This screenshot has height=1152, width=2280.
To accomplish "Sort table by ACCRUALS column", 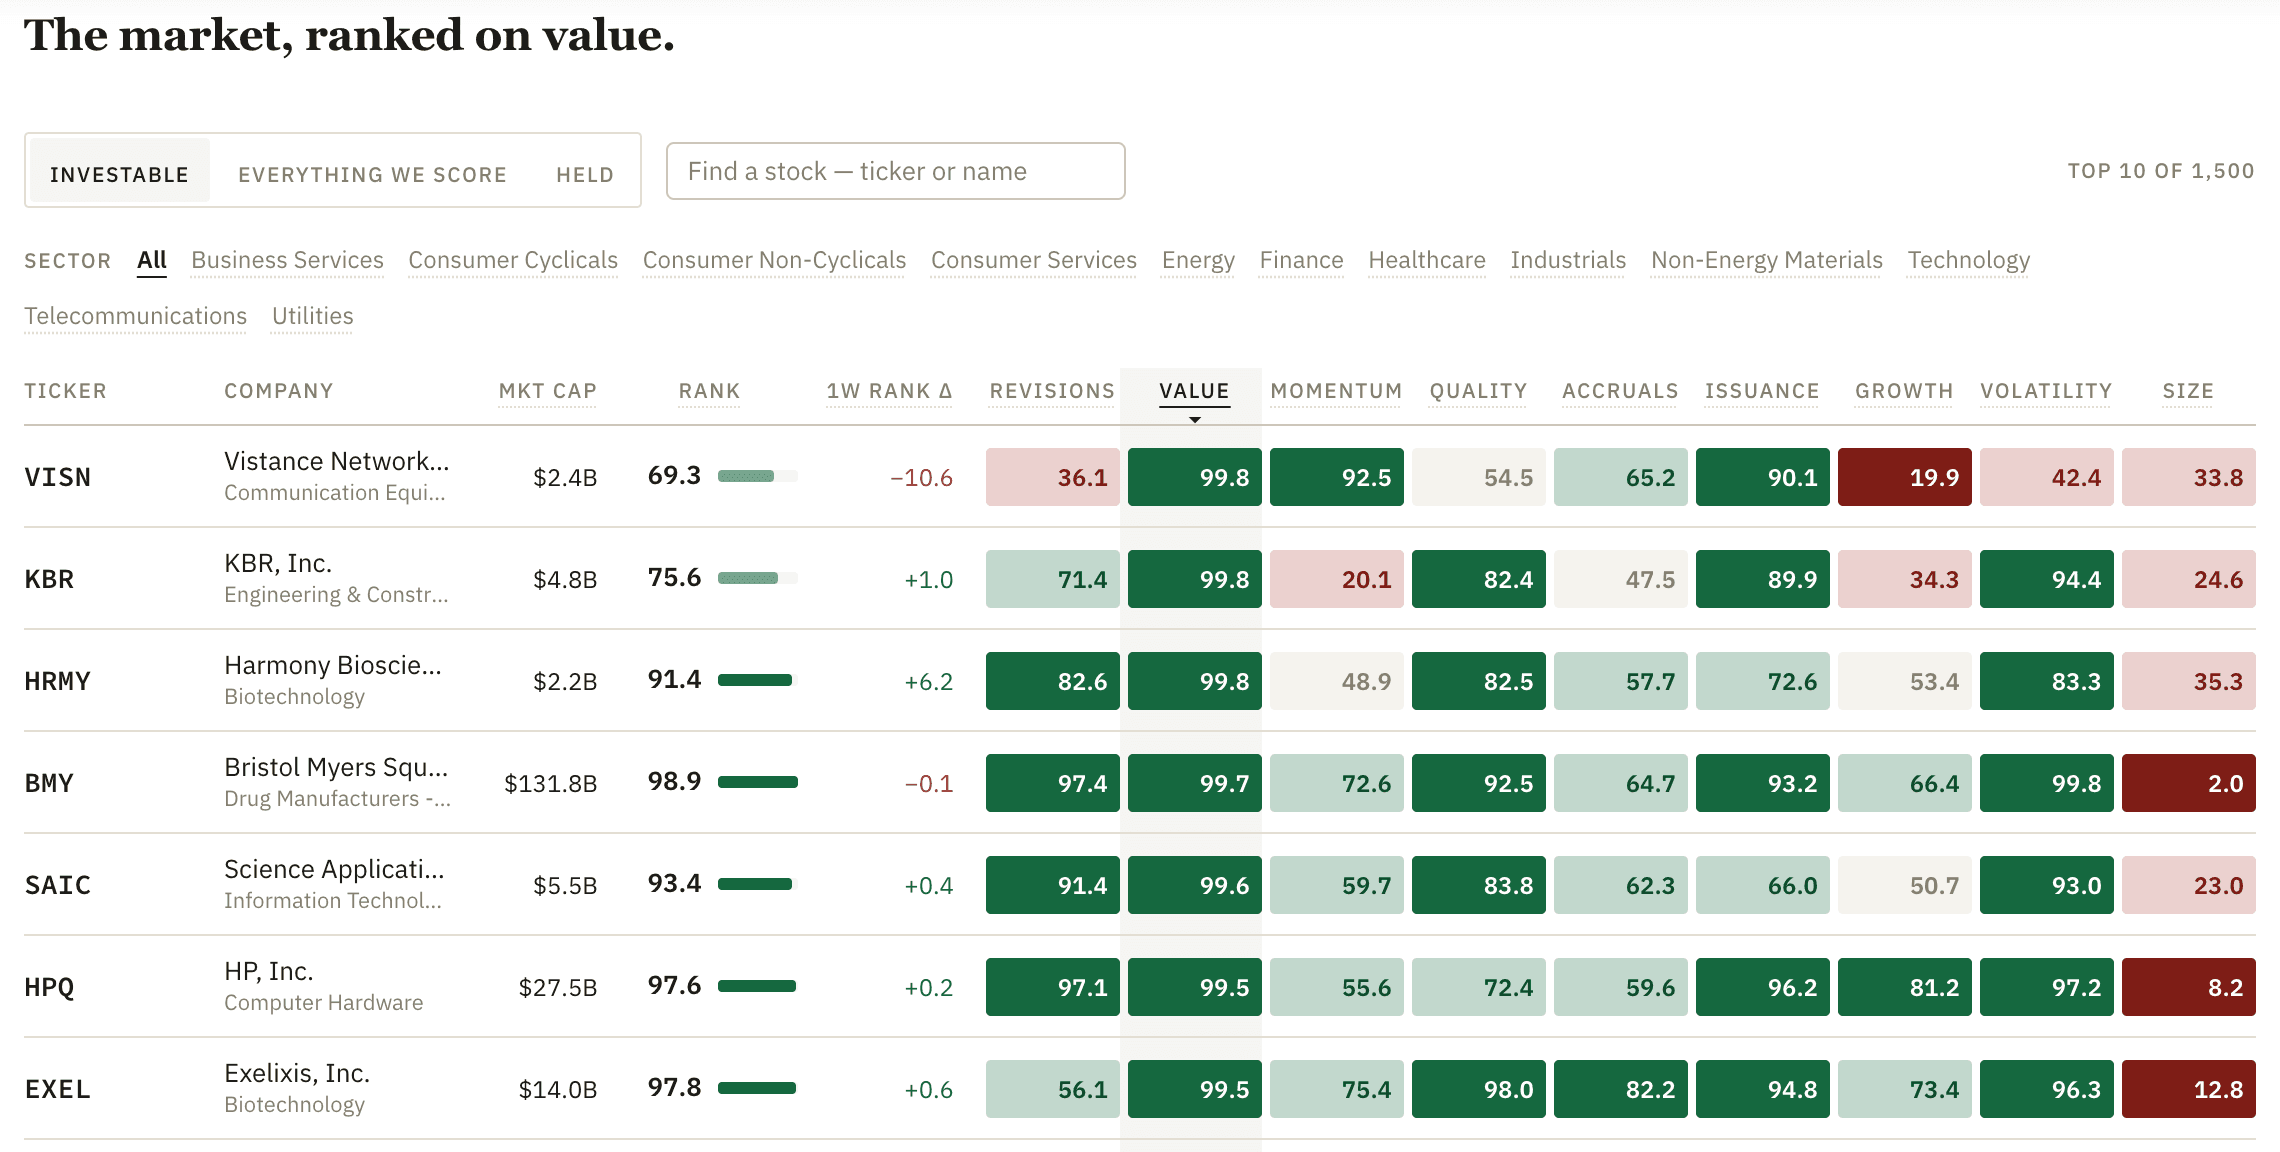I will pos(1620,391).
